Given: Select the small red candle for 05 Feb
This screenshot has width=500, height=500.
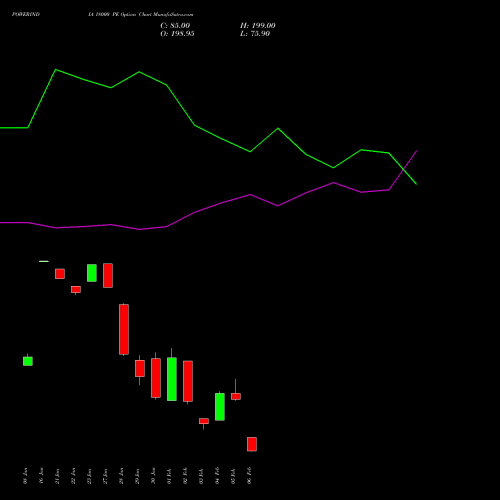Looking at the screenshot, I should 236,396.
